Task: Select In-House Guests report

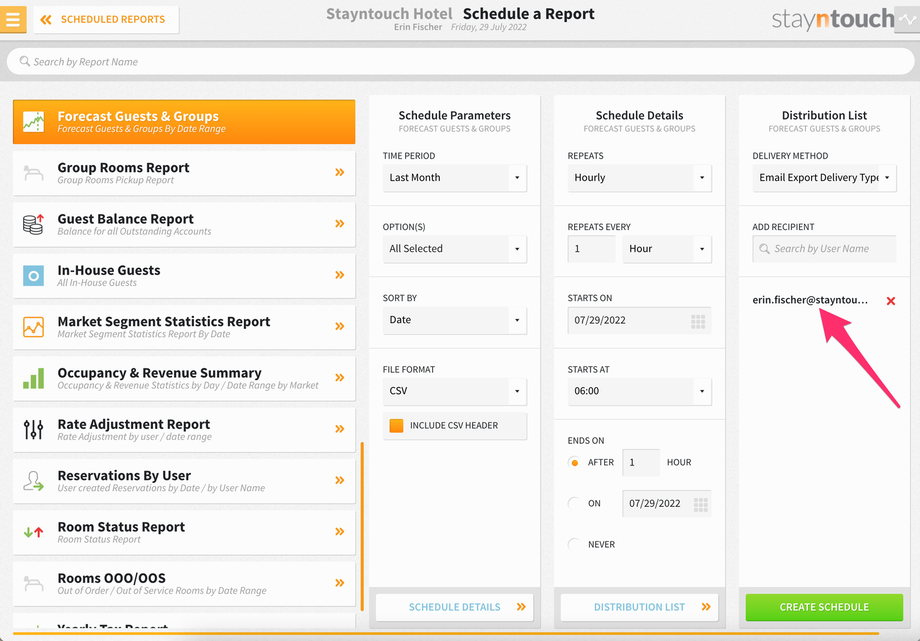Action: pyautogui.click(x=184, y=275)
